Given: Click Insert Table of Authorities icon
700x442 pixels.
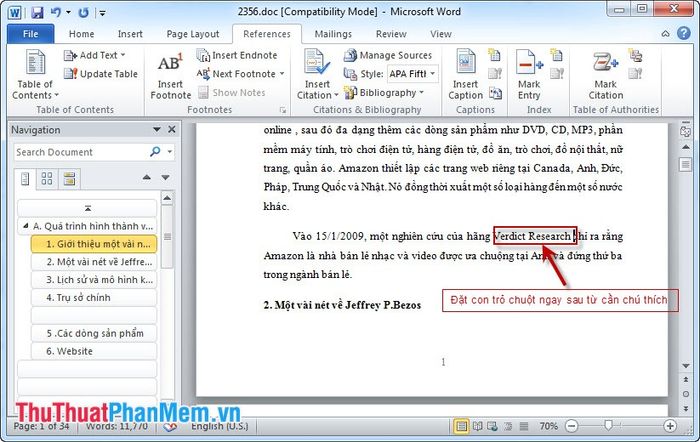Looking at the screenshot, I should (x=635, y=55).
